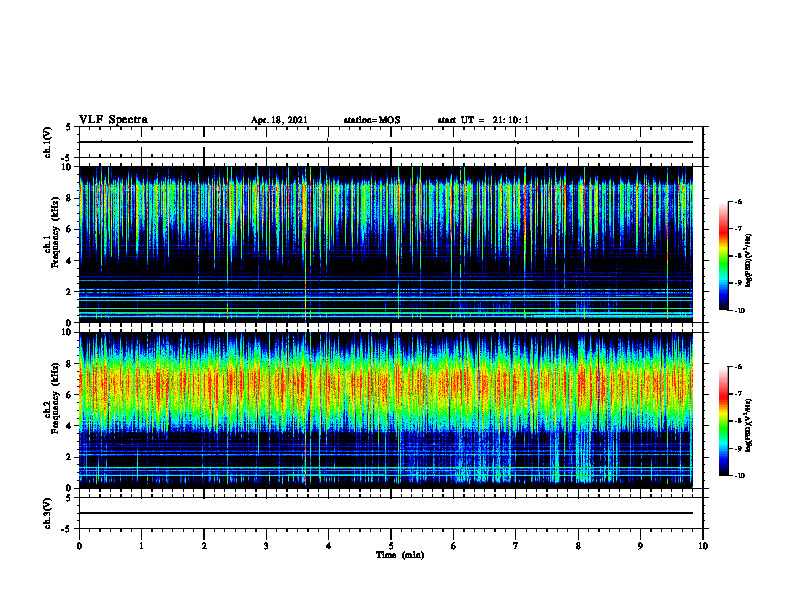Click the ch.1 spectrogram color bar
The height and width of the screenshot is (612, 792).
coord(723,256)
